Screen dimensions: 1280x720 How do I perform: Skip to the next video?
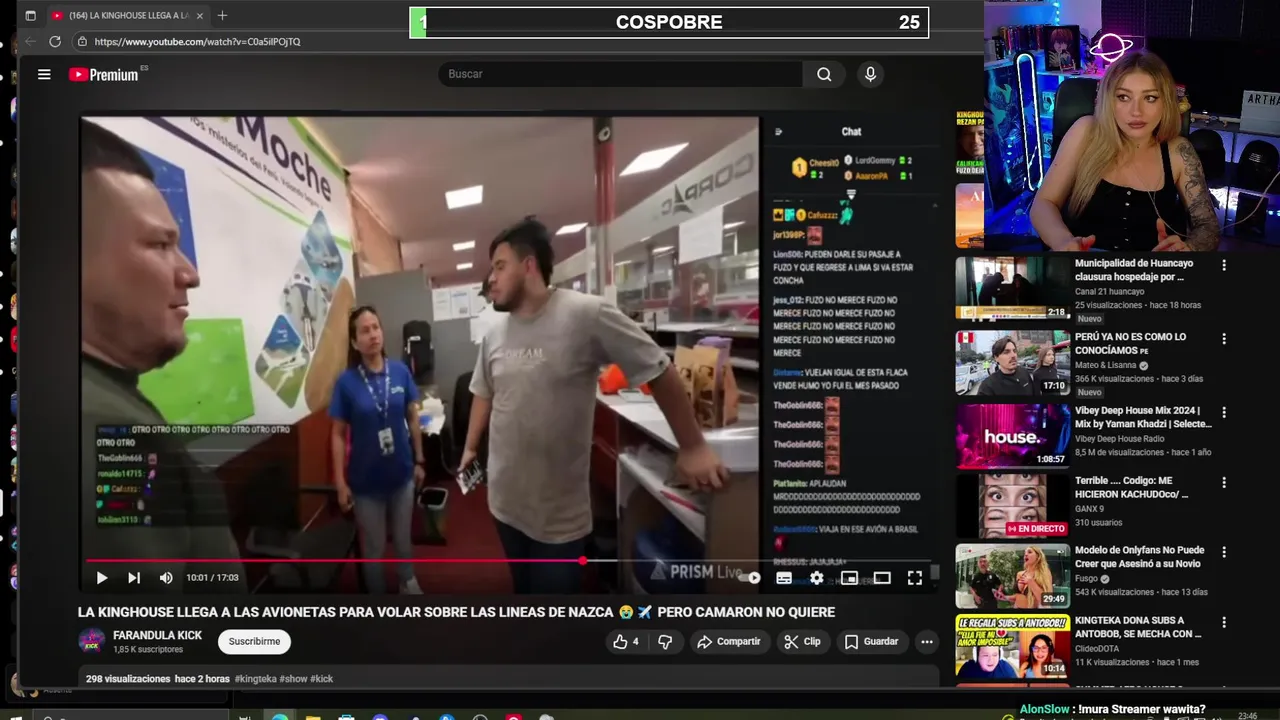coord(134,577)
